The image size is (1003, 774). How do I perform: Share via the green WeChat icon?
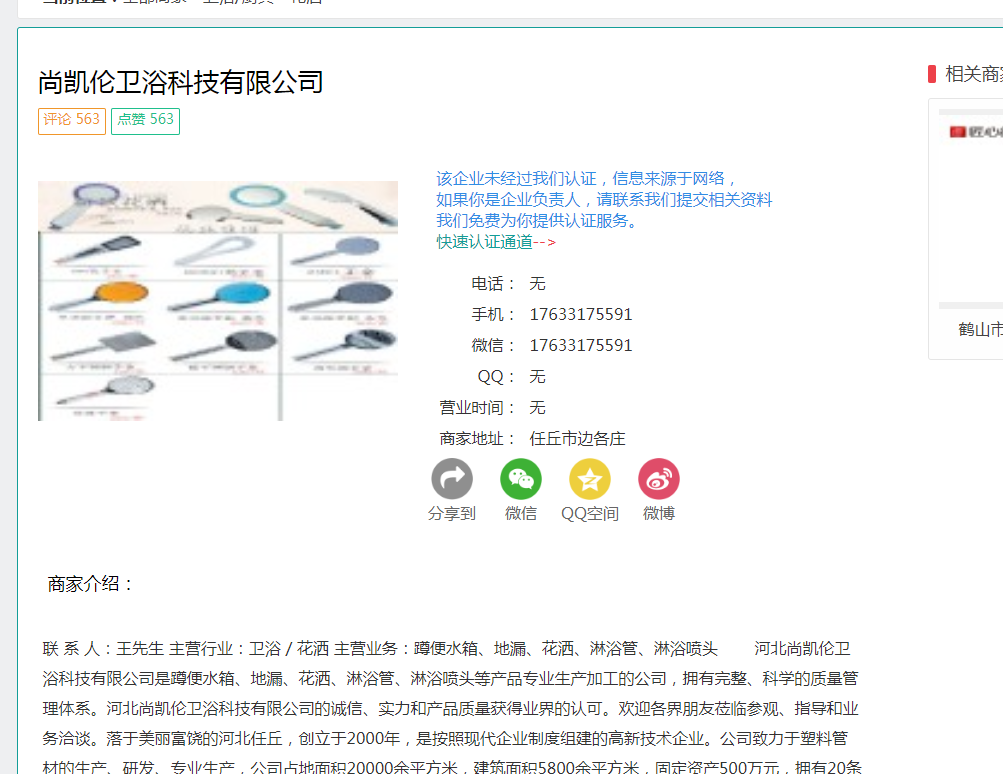click(521, 478)
